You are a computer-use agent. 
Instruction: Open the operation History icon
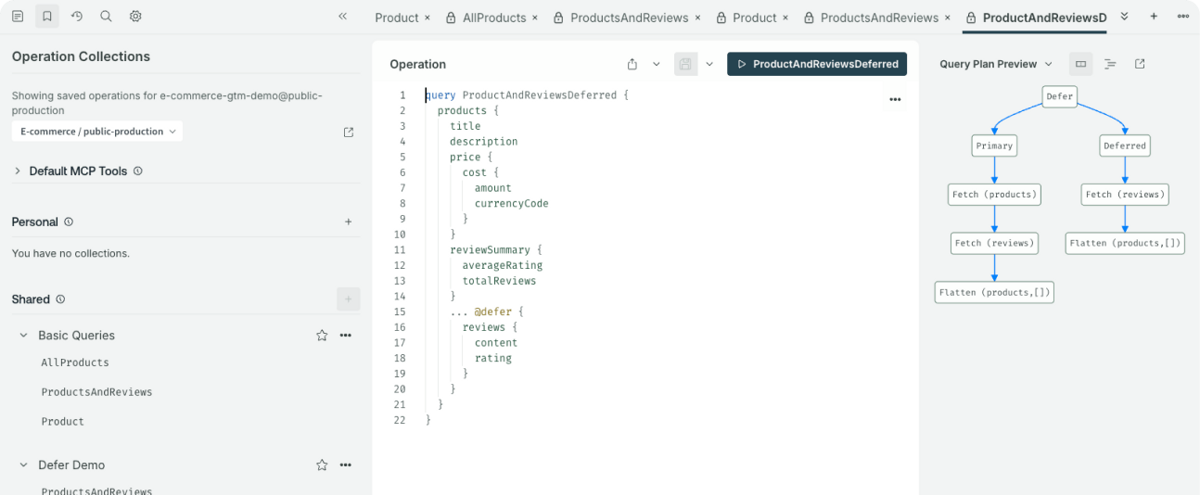point(77,16)
